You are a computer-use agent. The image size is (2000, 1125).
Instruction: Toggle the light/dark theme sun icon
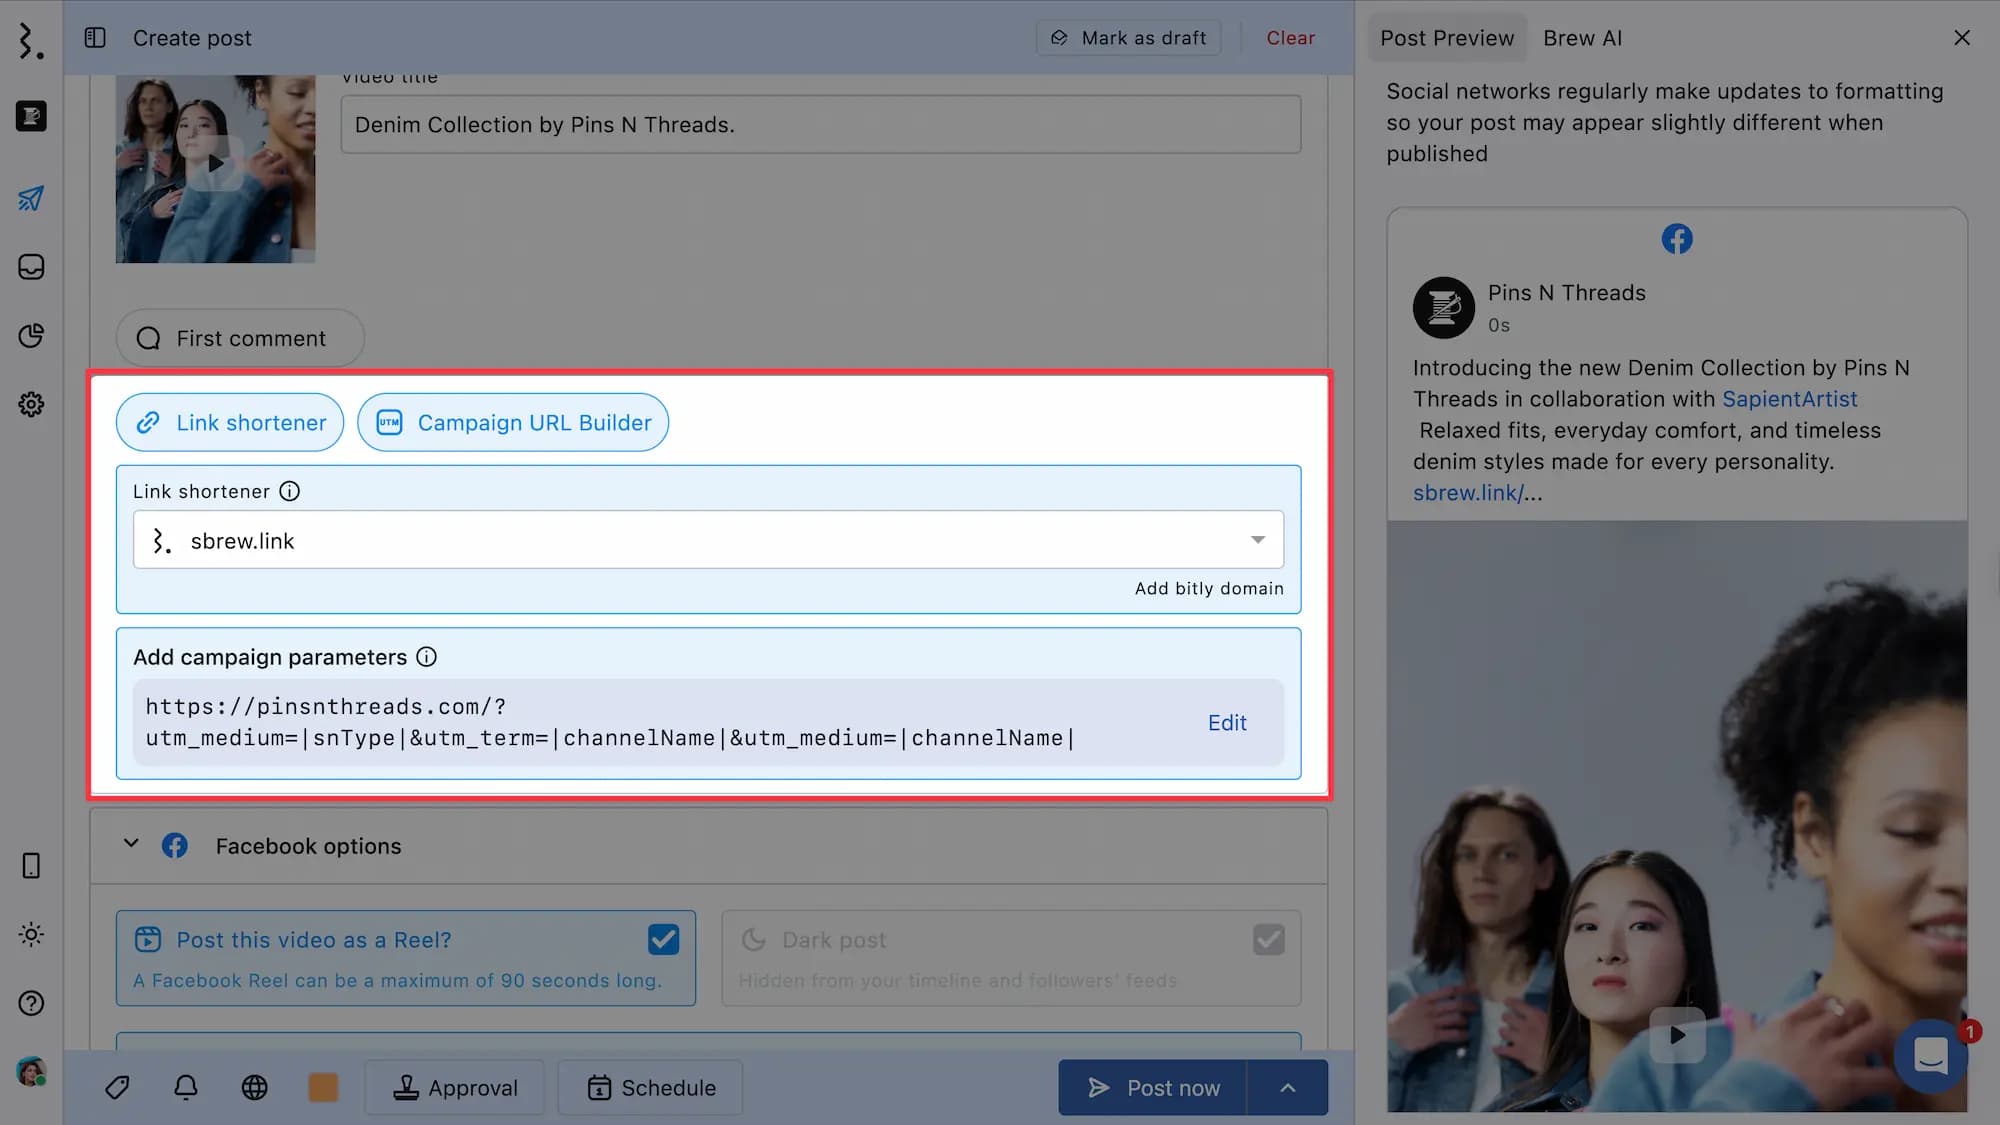point(31,935)
